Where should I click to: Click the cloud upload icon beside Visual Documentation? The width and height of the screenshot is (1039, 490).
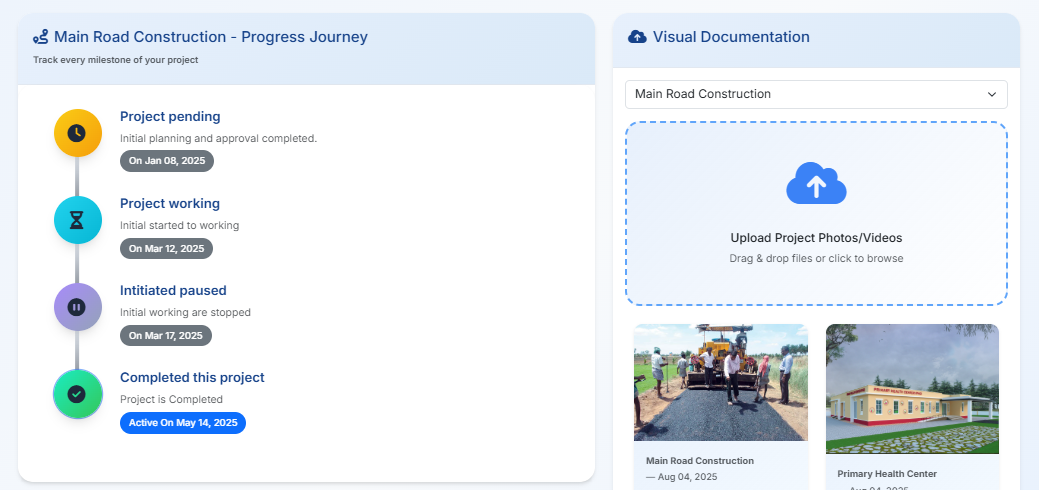[x=637, y=37]
